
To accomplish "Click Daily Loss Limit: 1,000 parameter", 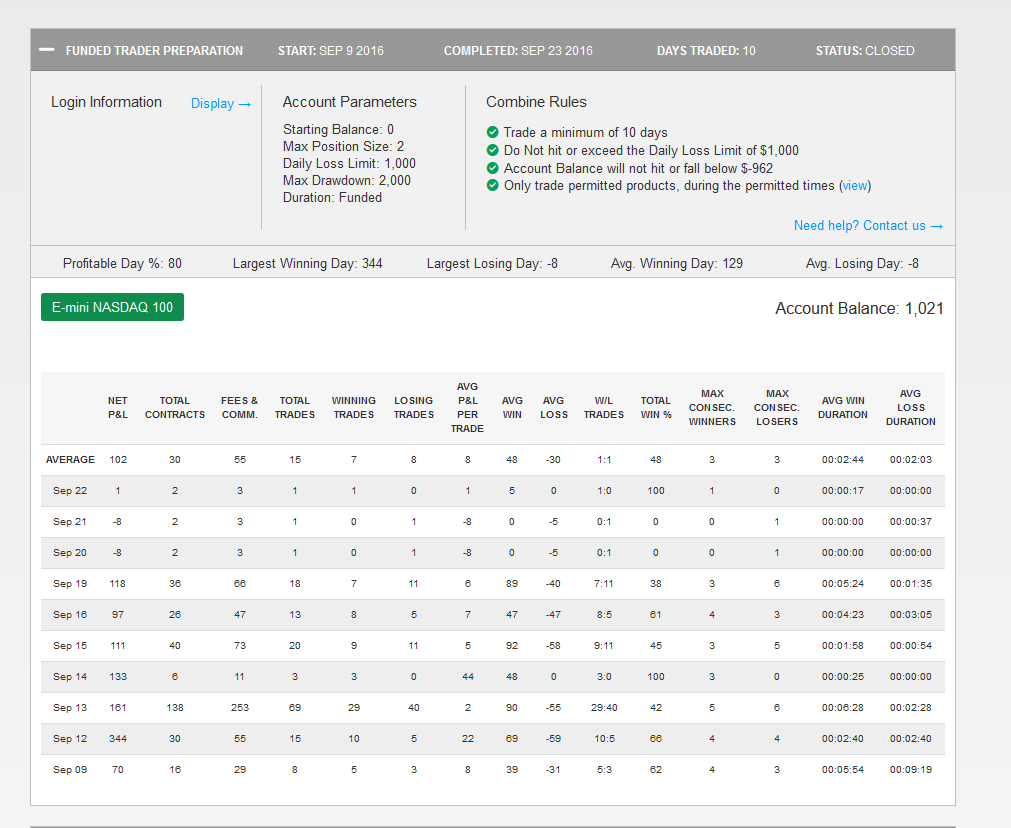I will 349,163.
